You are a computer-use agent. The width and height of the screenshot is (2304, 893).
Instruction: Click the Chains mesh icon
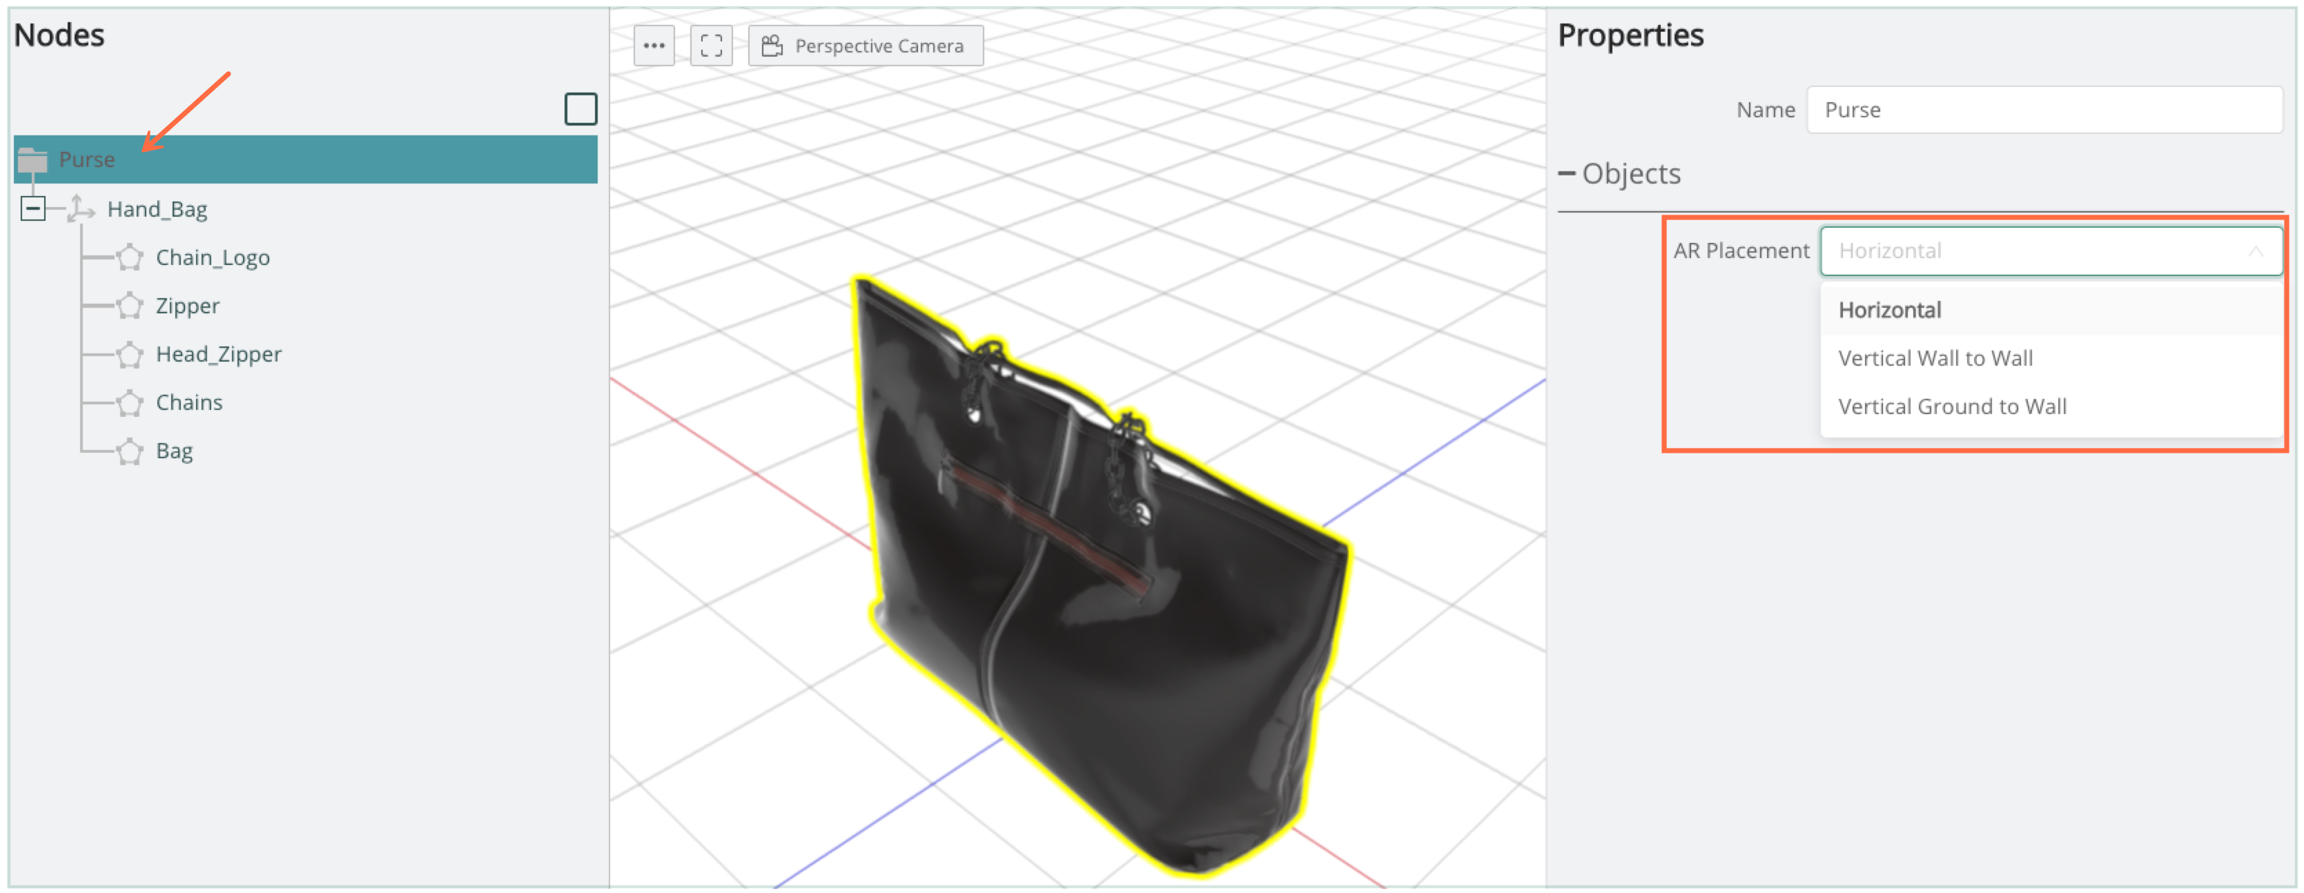[129, 403]
